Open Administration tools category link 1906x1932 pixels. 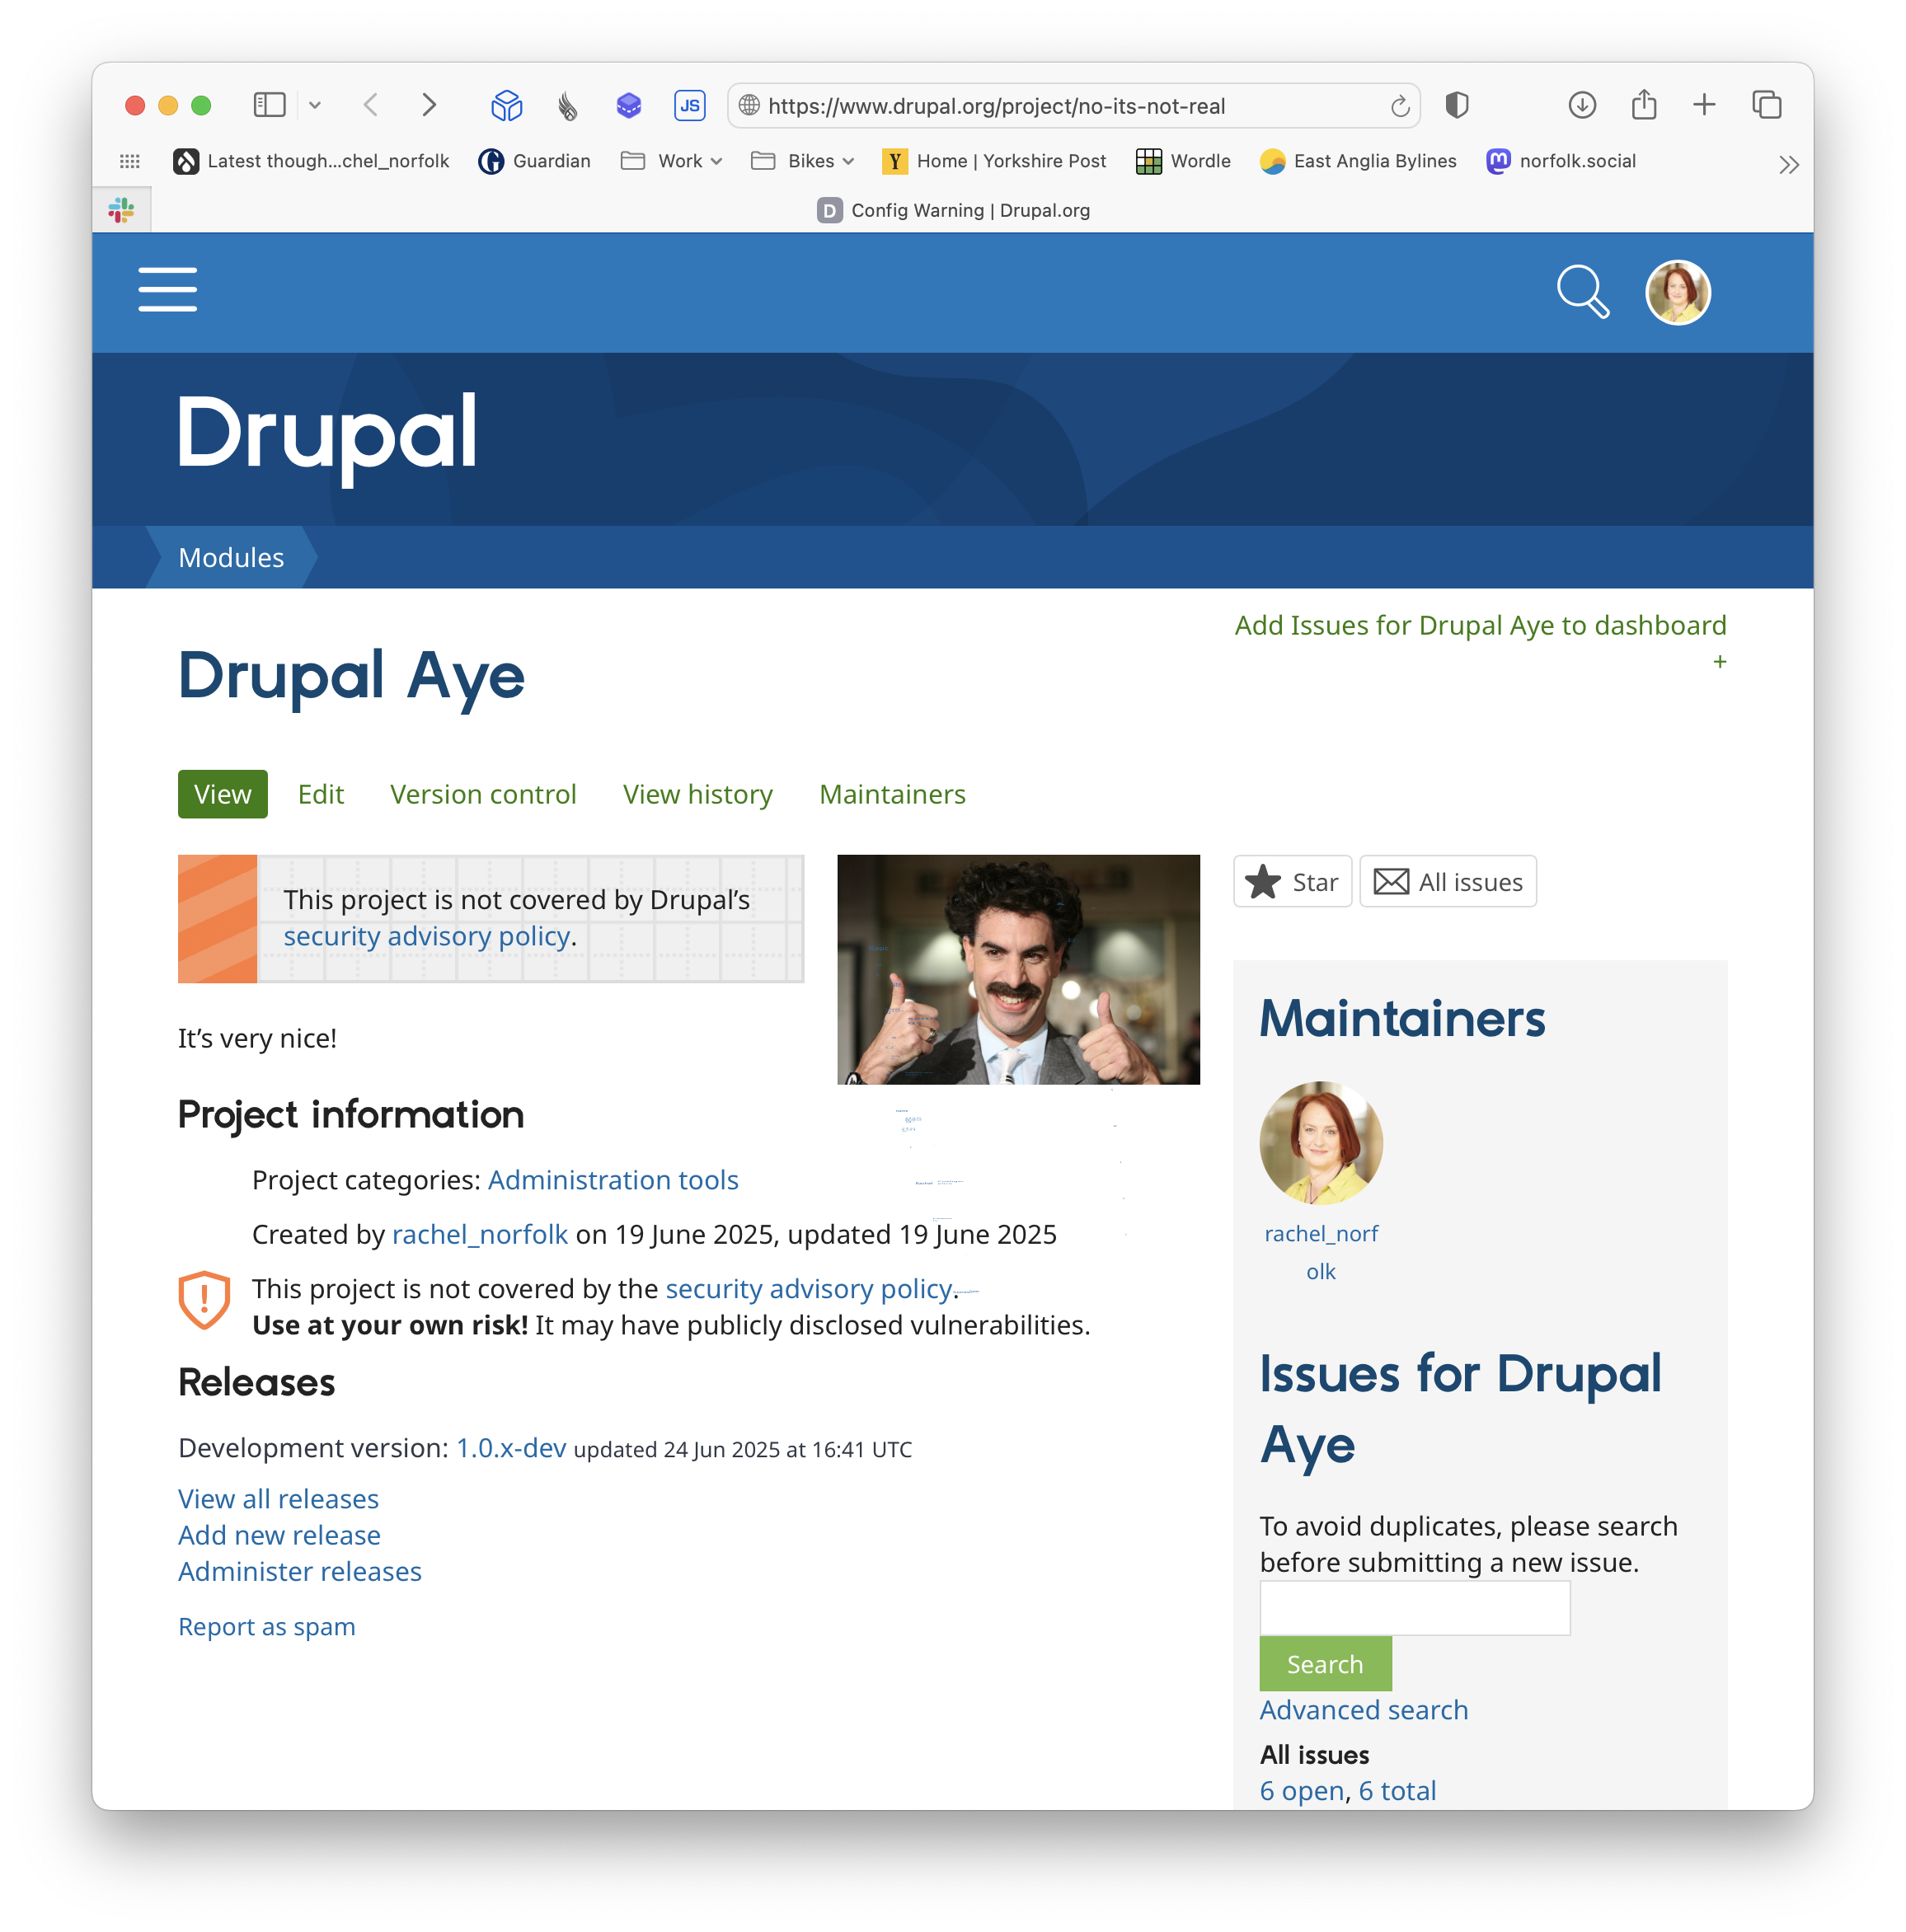613,1180
